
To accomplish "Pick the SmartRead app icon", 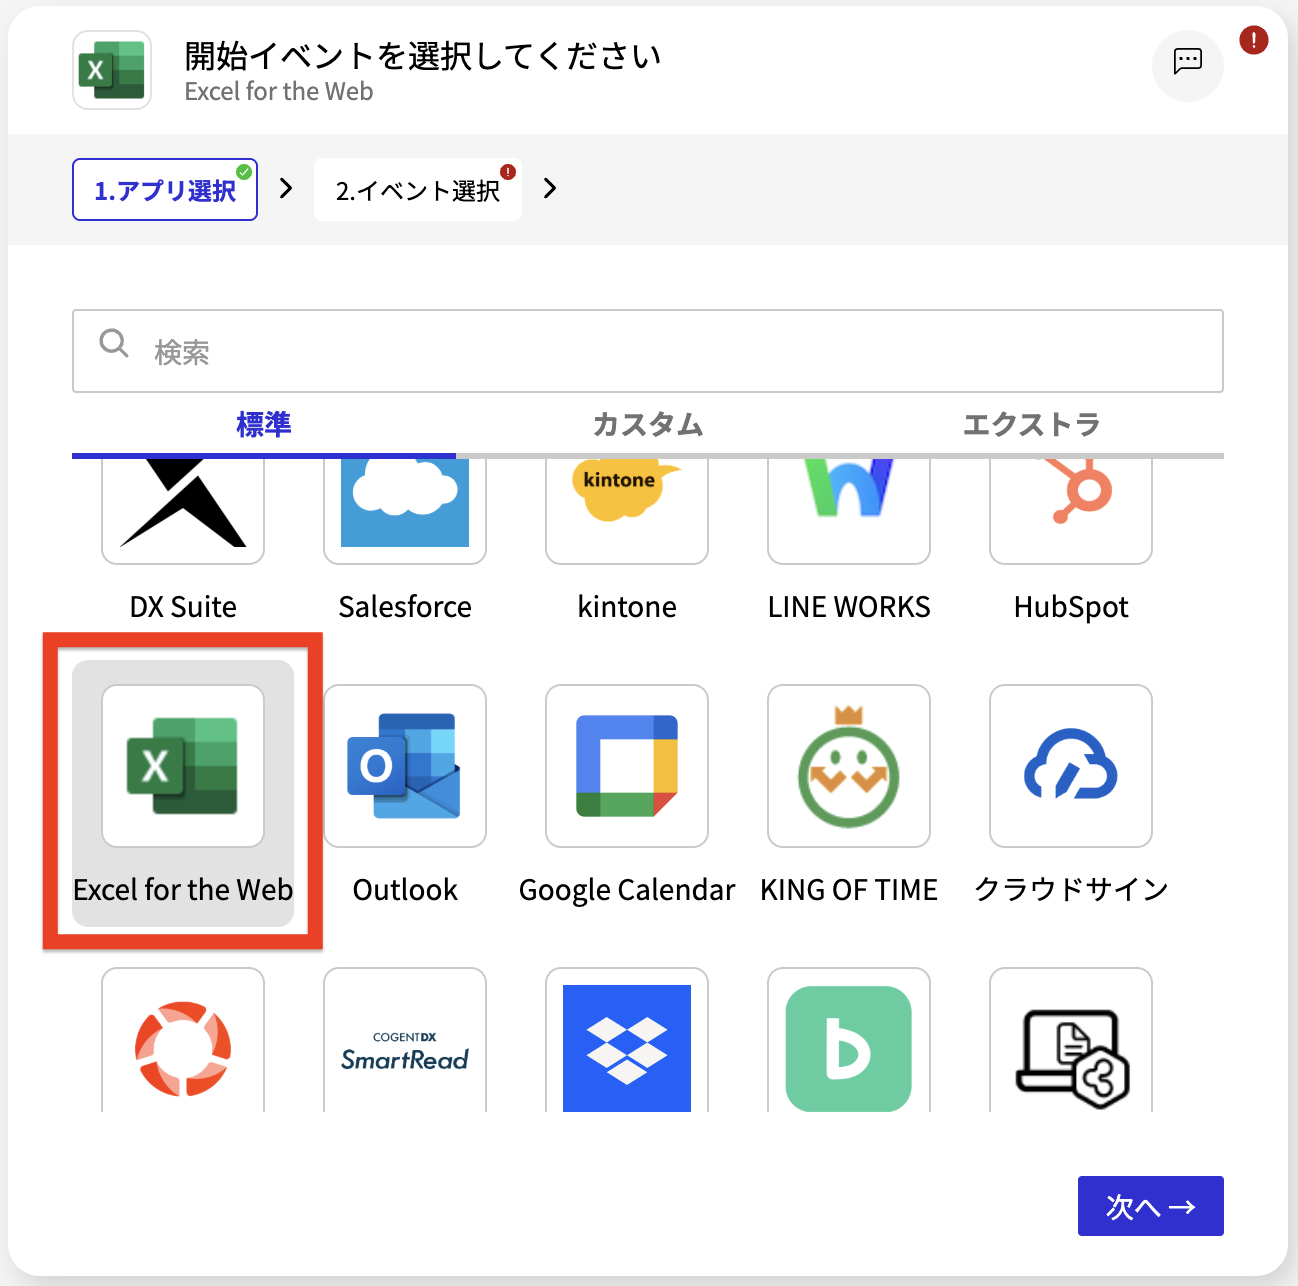I will click(405, 1041).
